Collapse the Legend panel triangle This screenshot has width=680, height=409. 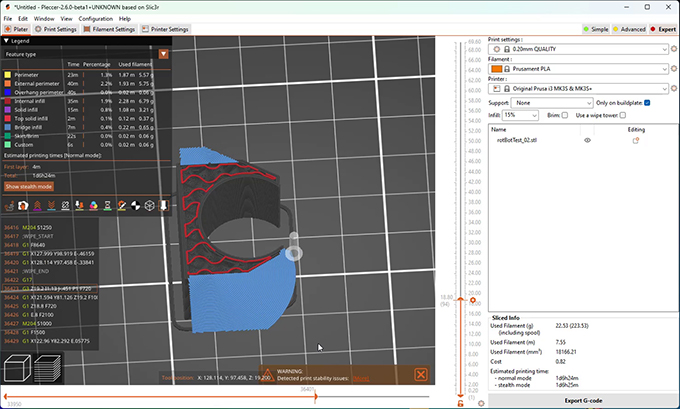click(6, 41)
